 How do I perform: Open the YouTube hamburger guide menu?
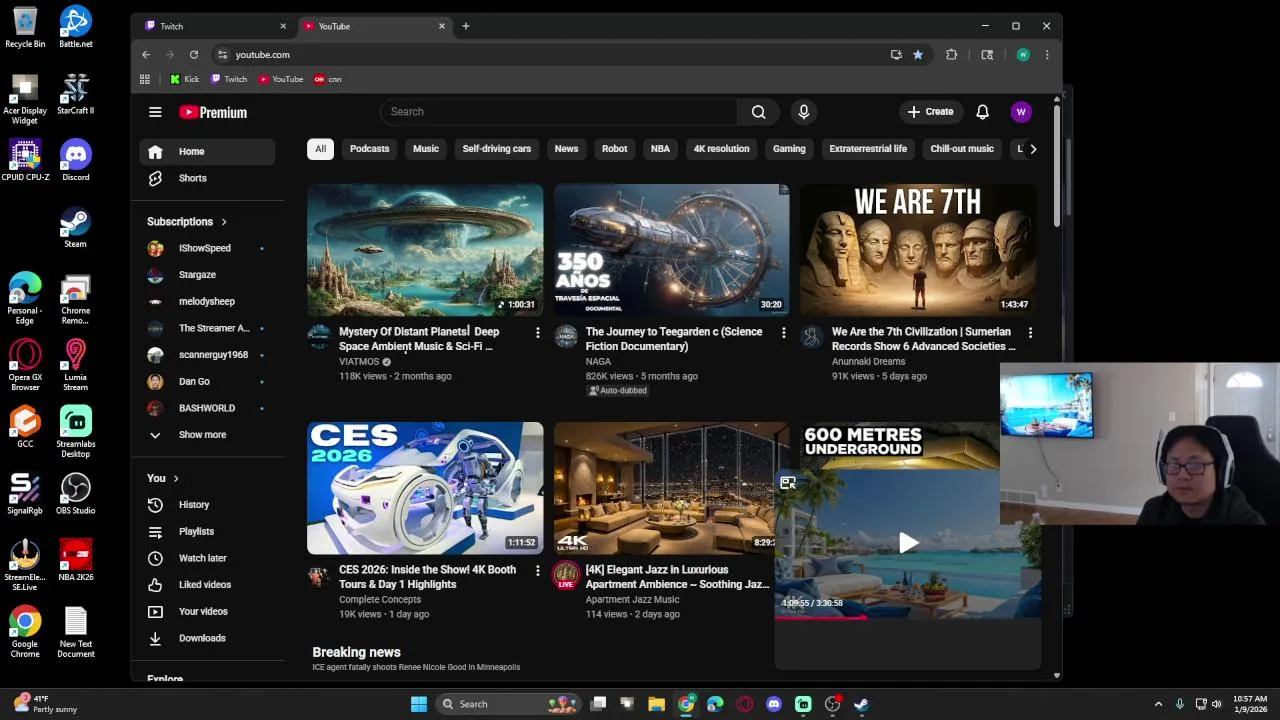pyautogui.click(x=155, y=112)
